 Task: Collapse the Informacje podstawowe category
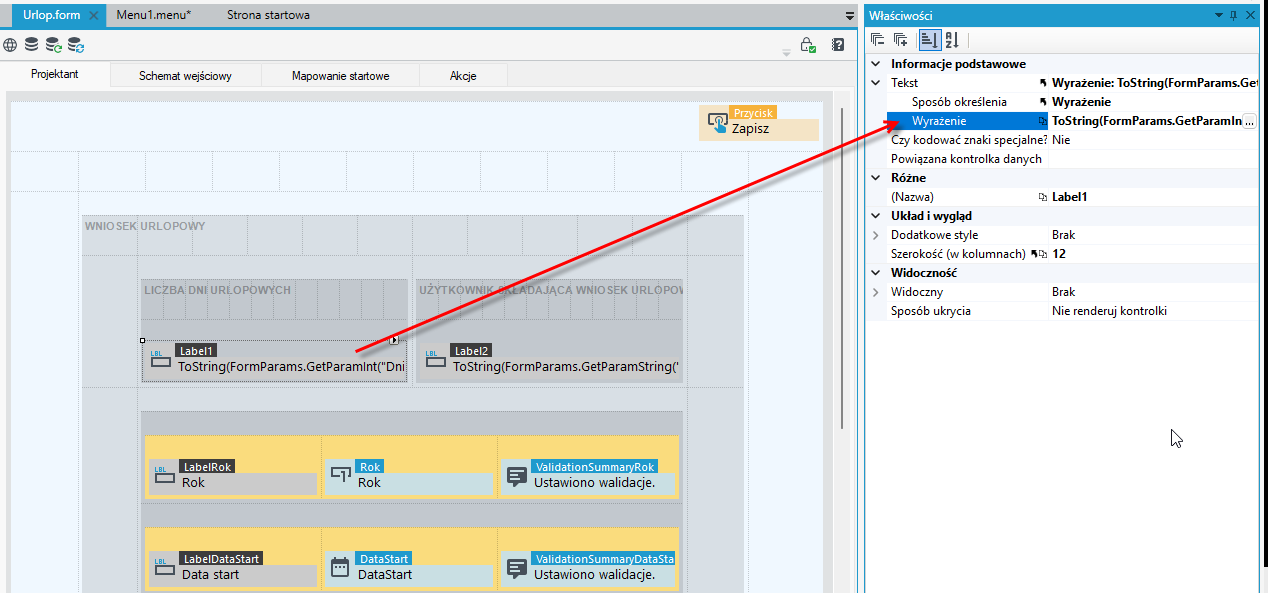pos(876,64)
